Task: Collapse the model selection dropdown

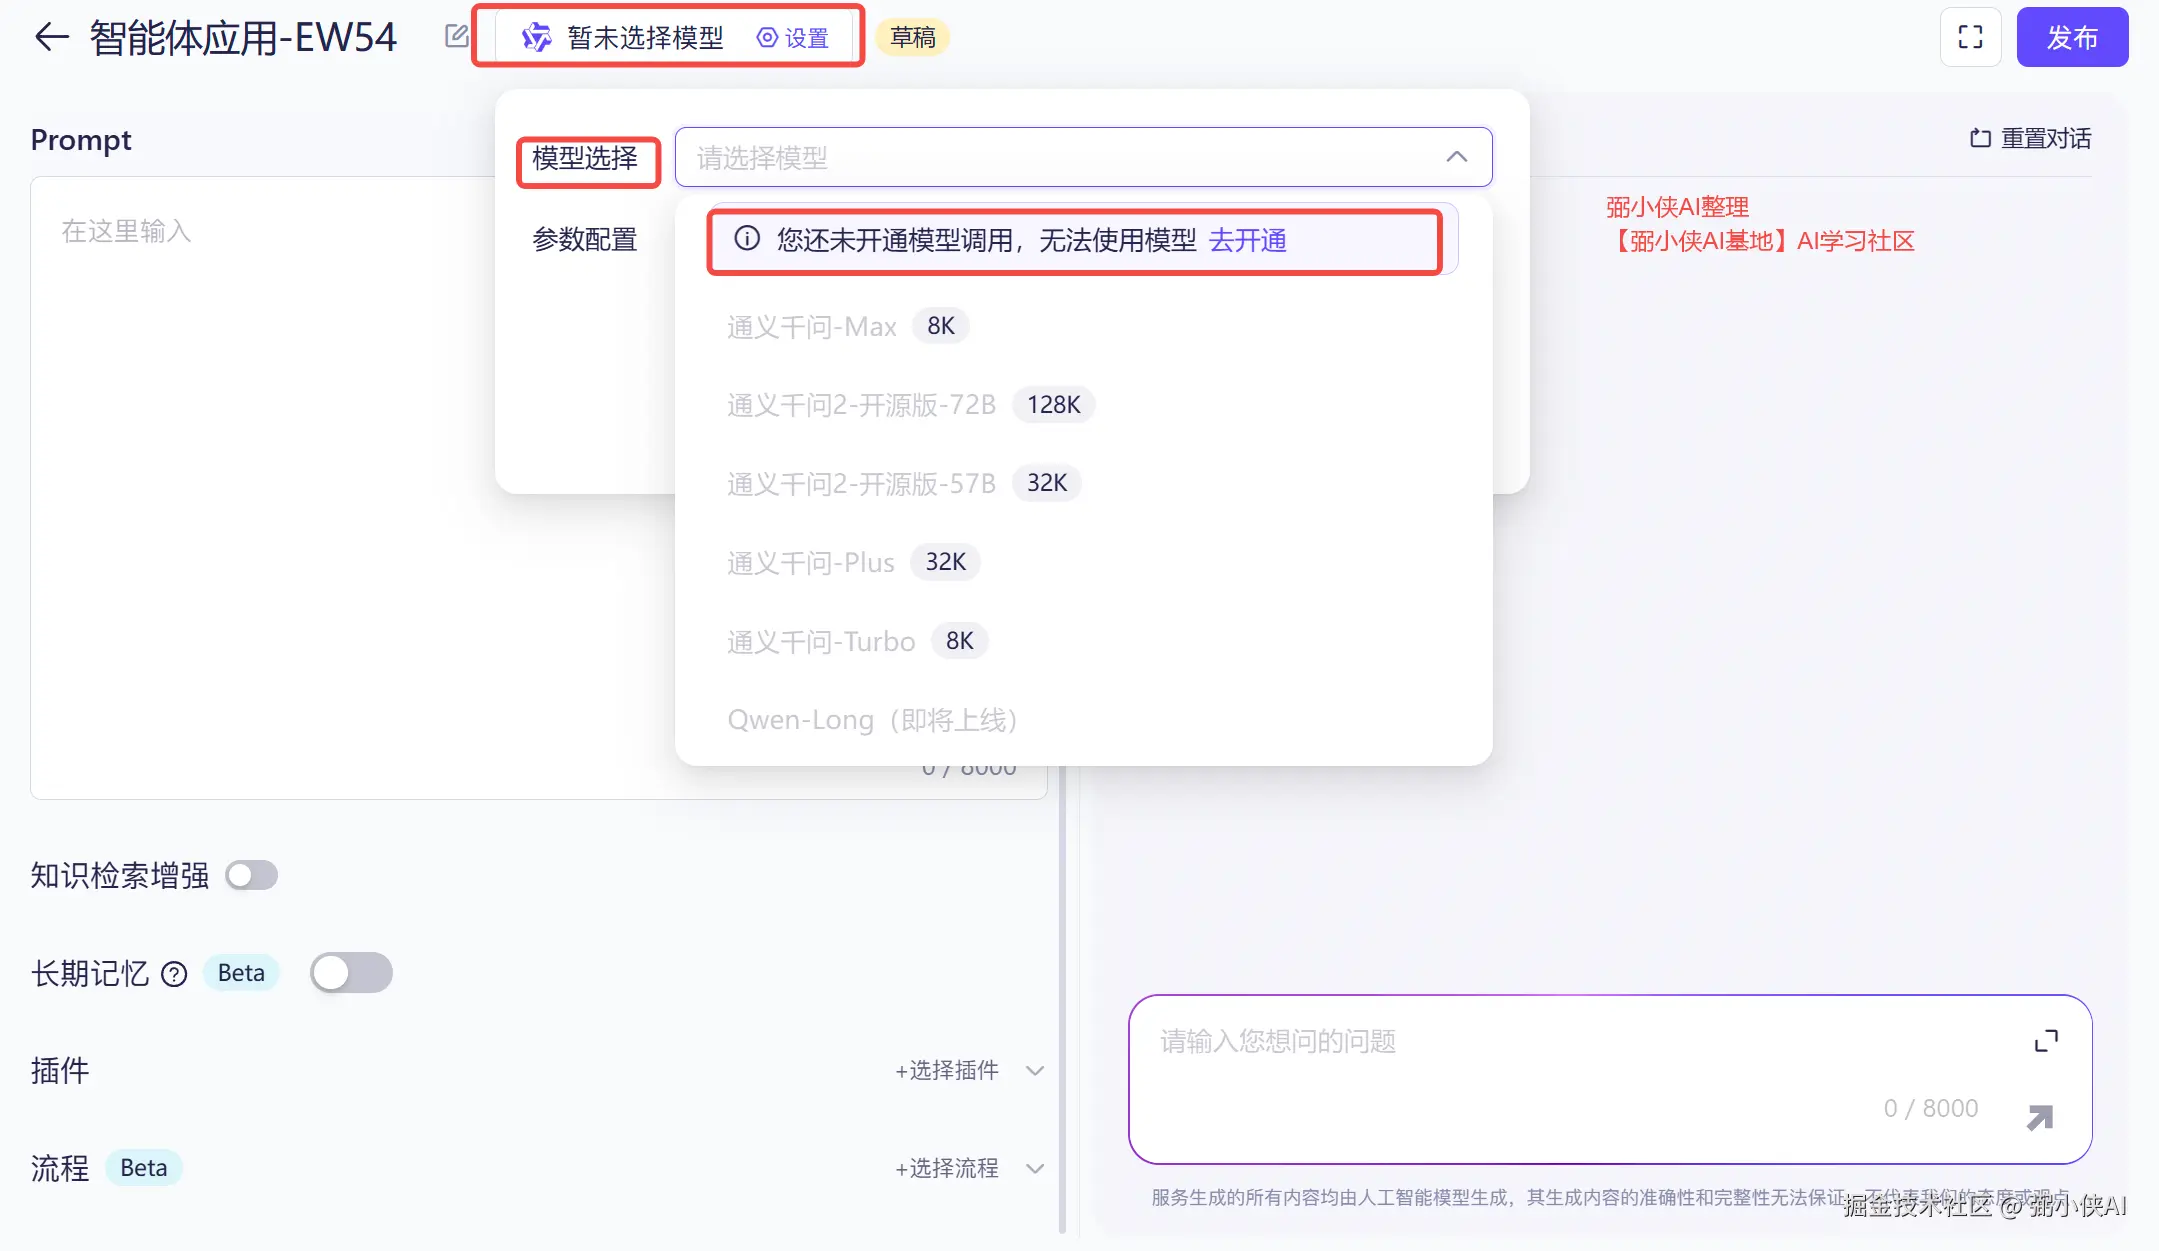Action: pos(1456,157)
